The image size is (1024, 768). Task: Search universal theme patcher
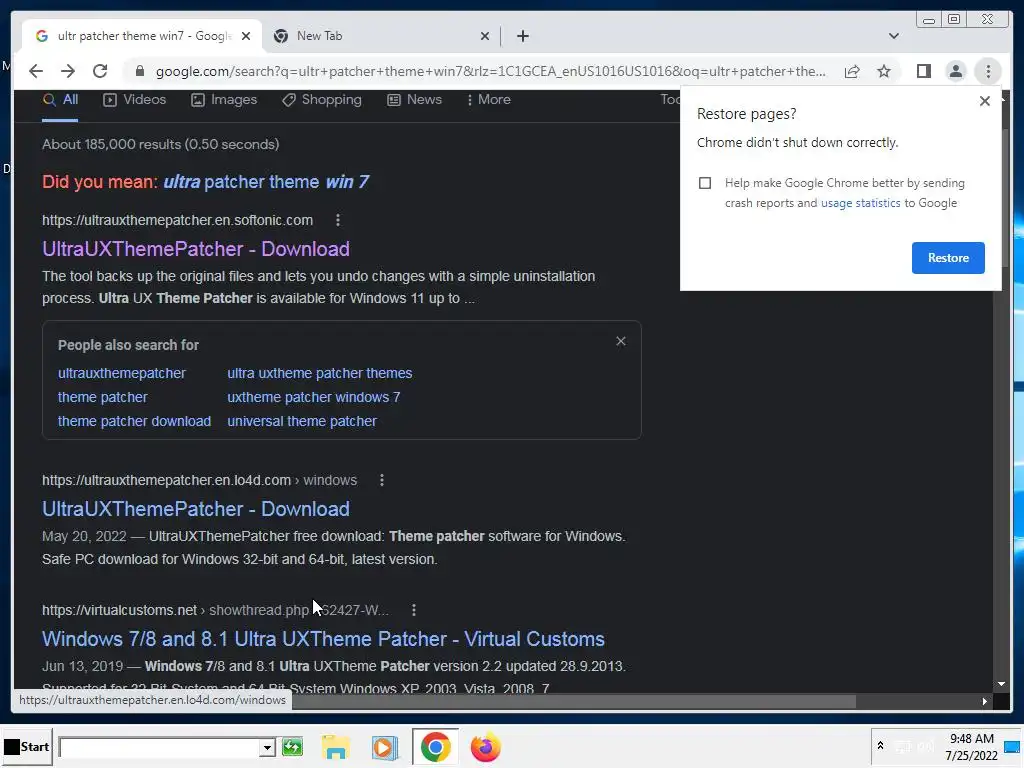coord(302,421)
